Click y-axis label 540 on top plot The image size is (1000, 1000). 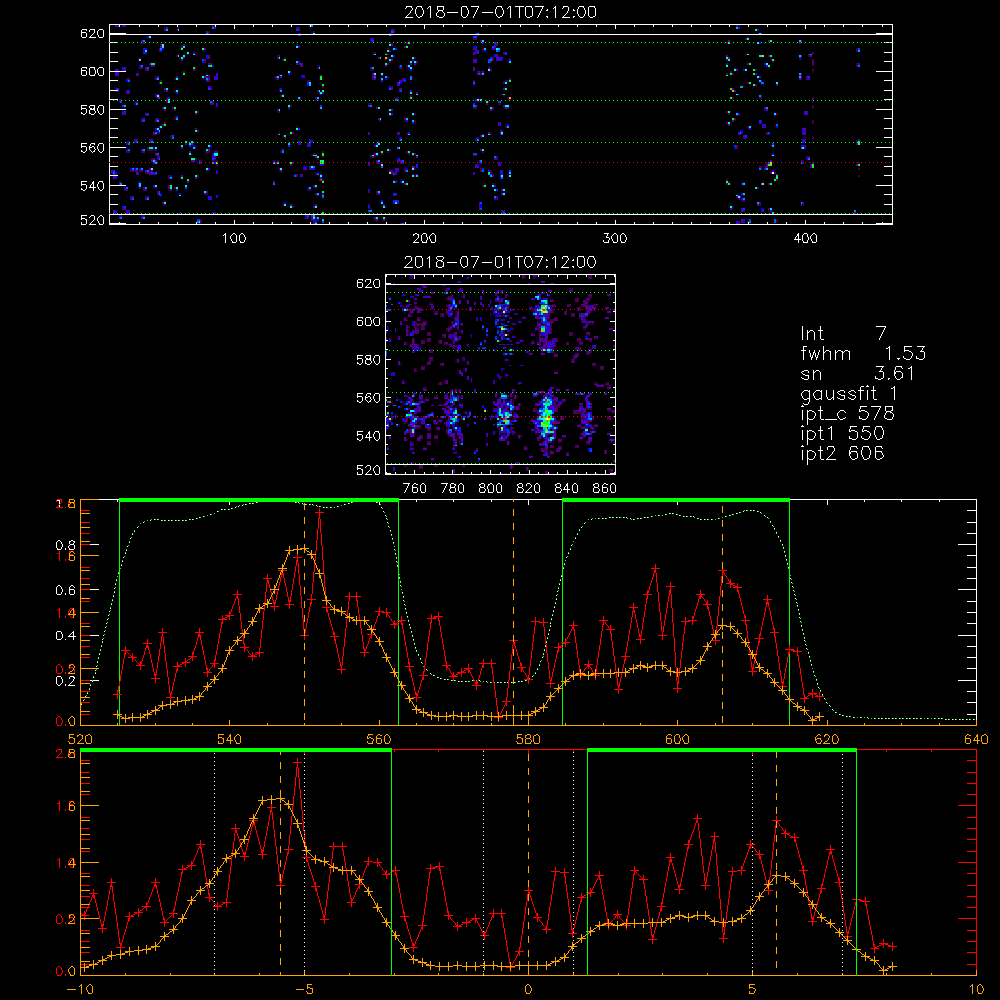coord(92,186)
